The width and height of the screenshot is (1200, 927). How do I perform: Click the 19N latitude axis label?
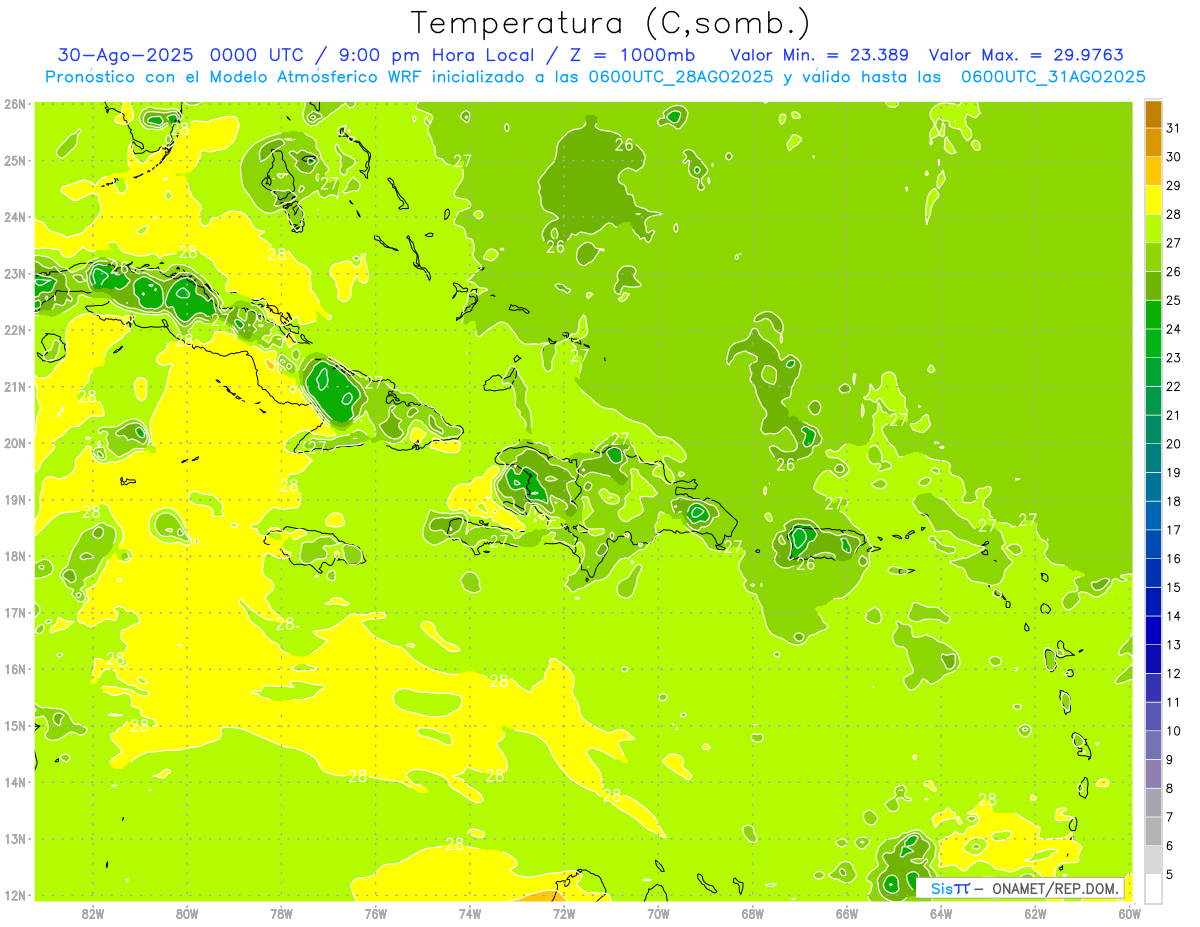(14, 500)
